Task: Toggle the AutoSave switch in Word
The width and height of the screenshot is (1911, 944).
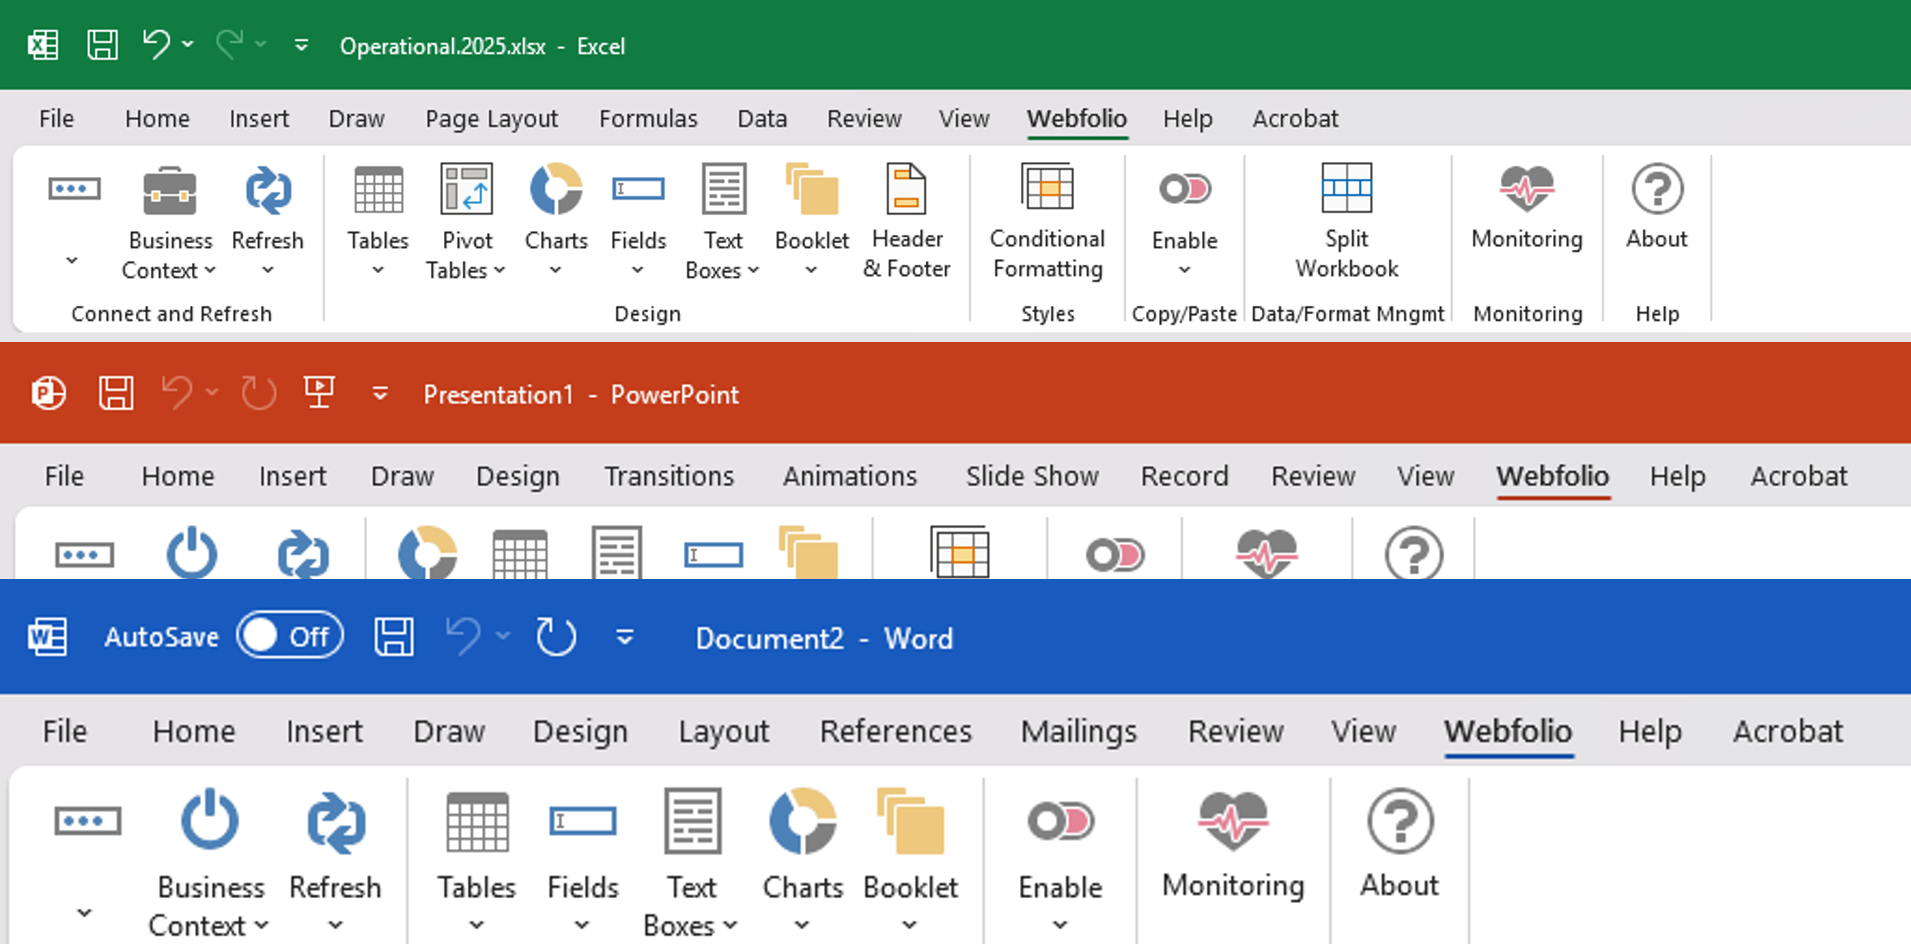Action: pyautogui.click(x=290, y=637)
